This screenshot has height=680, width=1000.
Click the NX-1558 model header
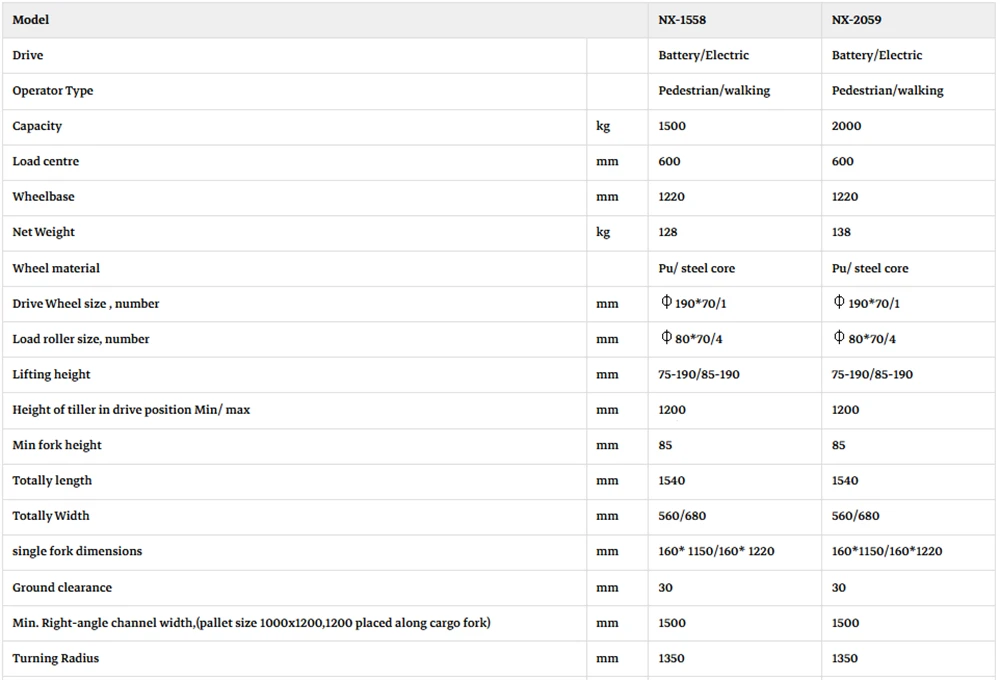682,20
